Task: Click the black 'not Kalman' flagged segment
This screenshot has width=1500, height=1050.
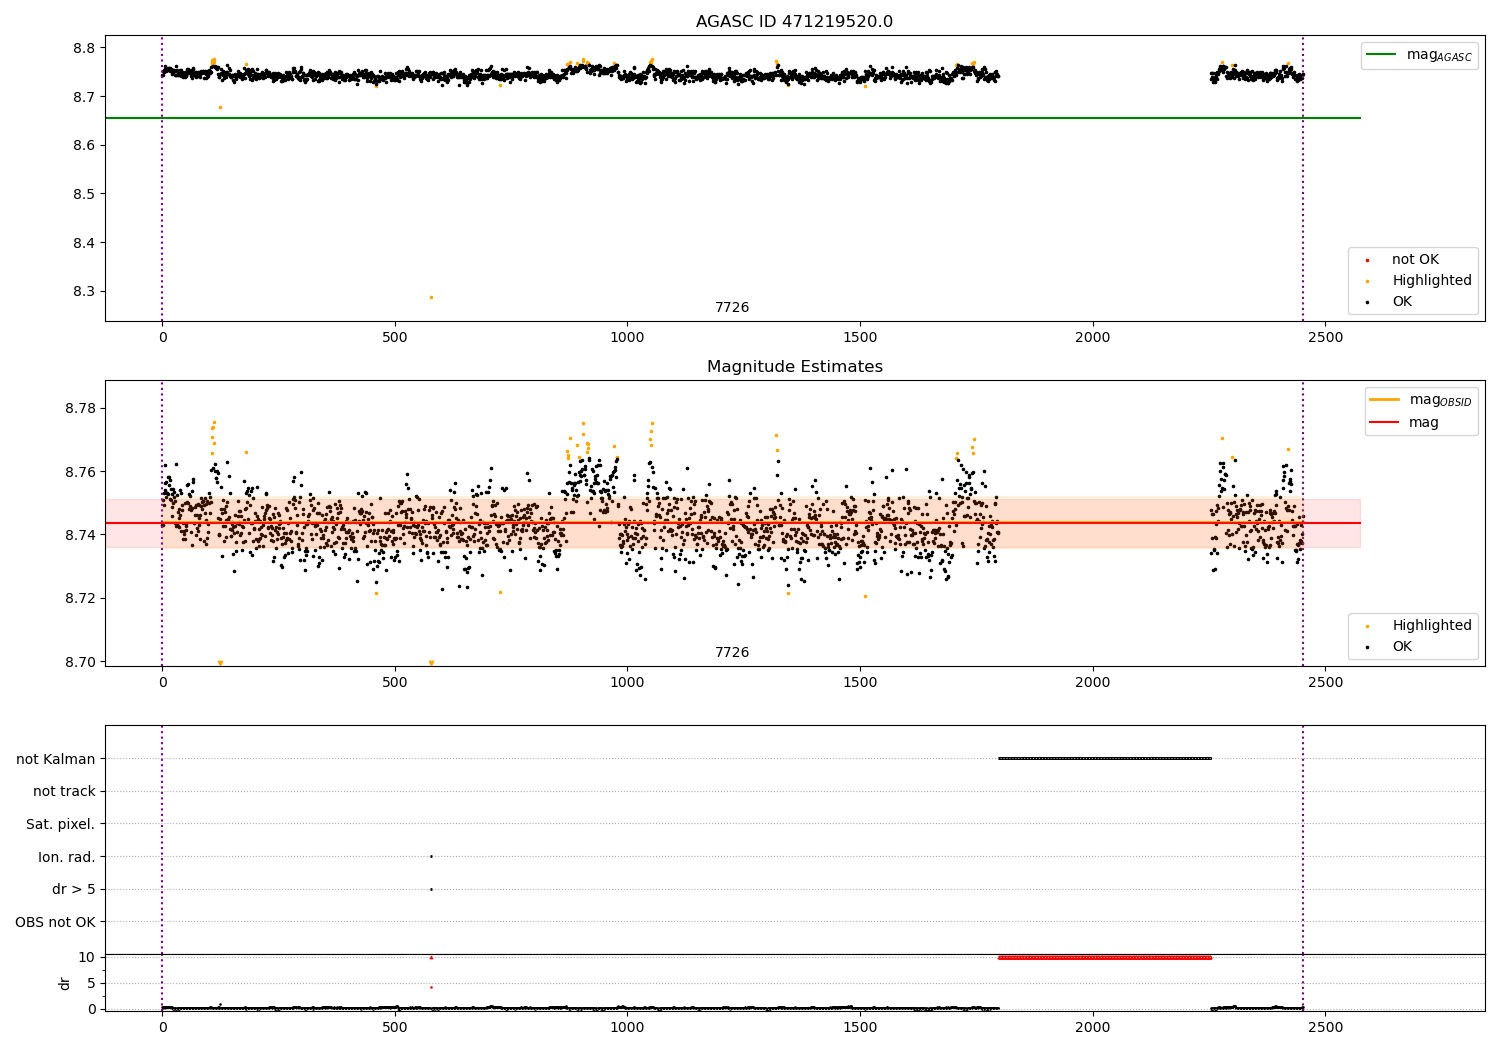Action: click(1105, 758)
